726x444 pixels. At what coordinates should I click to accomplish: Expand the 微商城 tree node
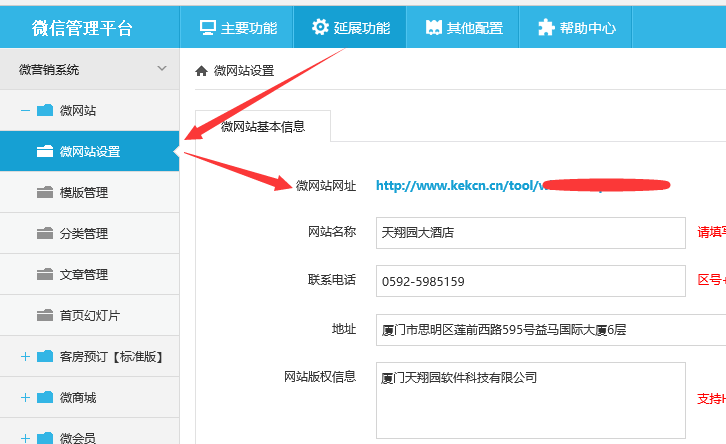[x=25, y=397]
